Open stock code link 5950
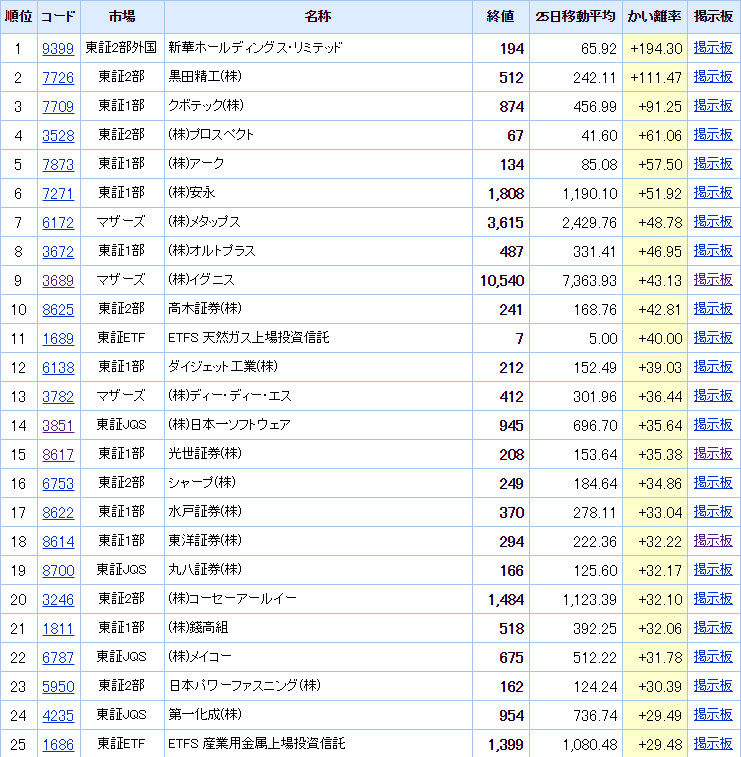The width and height of the screenshot is (741, 757). point(58,686)
